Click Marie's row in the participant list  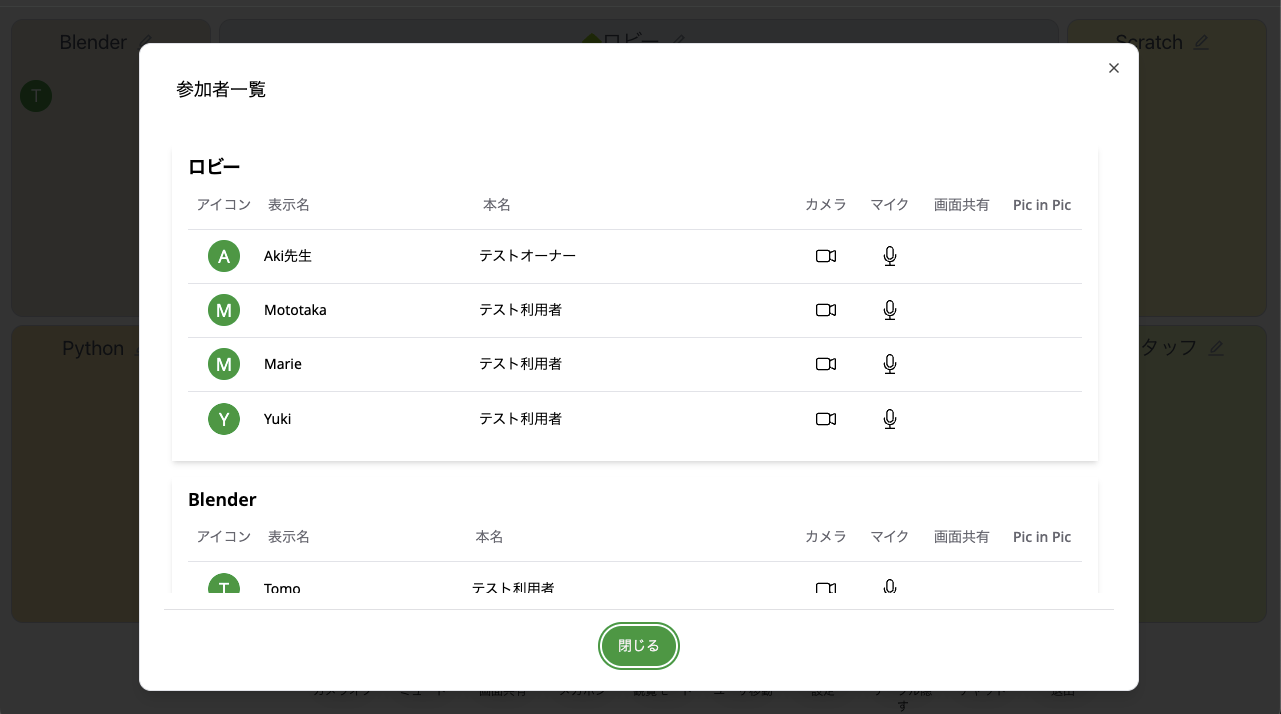point(500,364)
